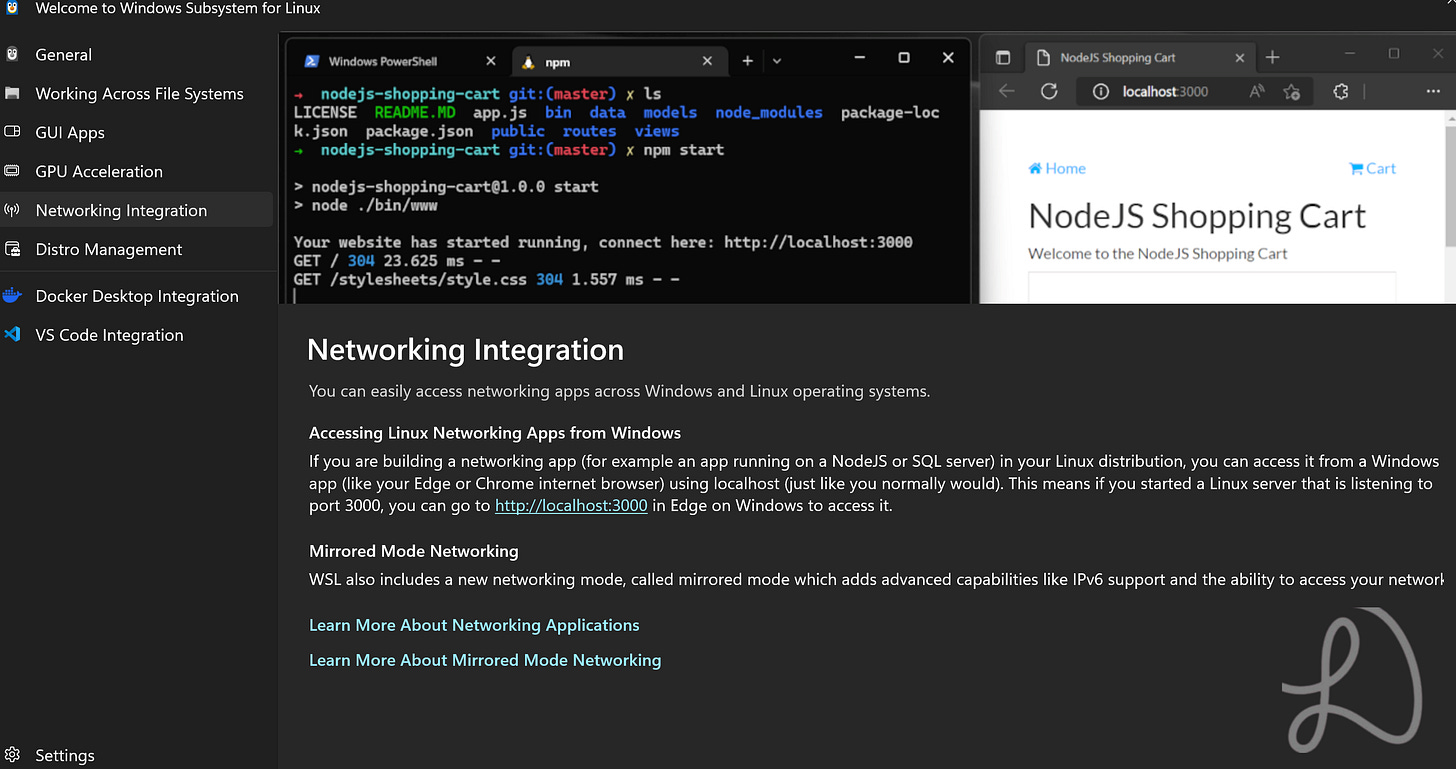Viewport: 1456px width, 769px height.
Task: Click 'README.MD' in terminal listing
Action: tap(415, 113)
